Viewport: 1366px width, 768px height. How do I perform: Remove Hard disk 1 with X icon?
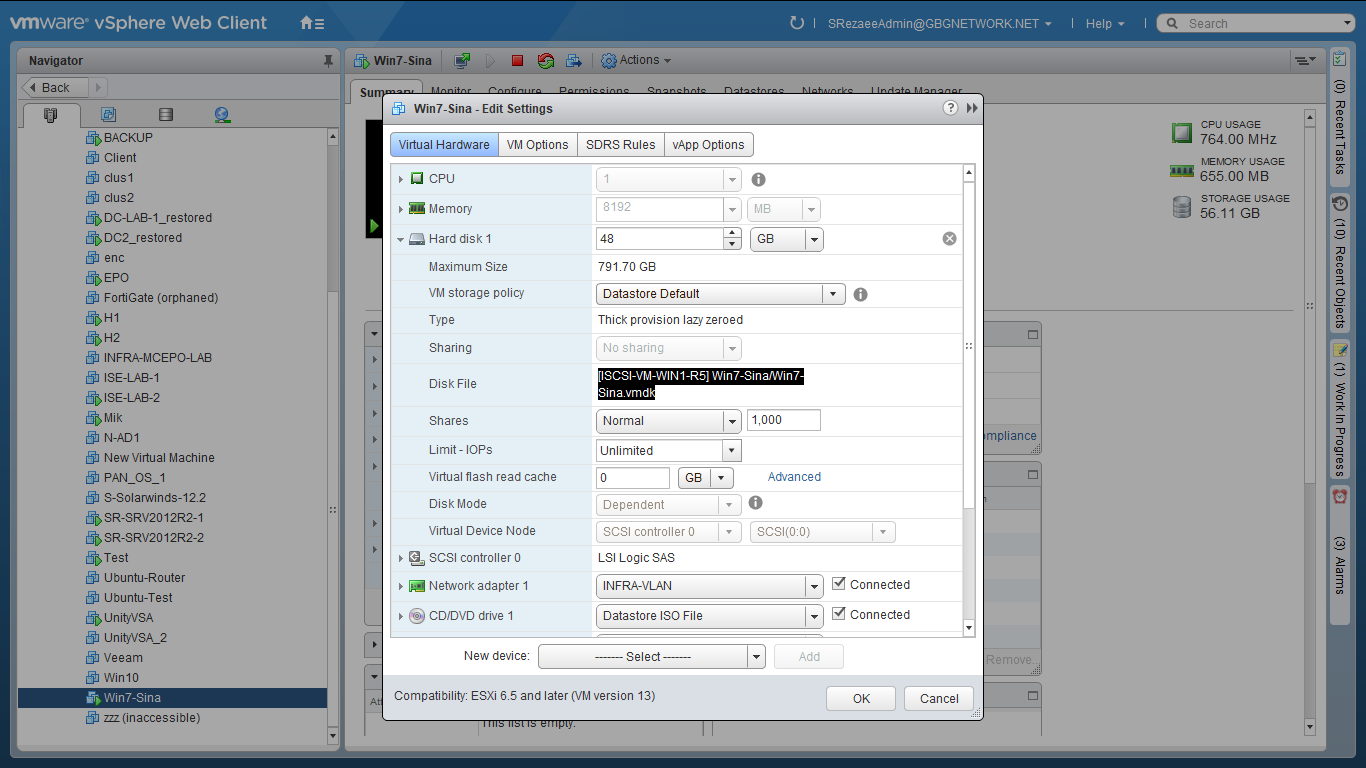click(x=950, y=239)
